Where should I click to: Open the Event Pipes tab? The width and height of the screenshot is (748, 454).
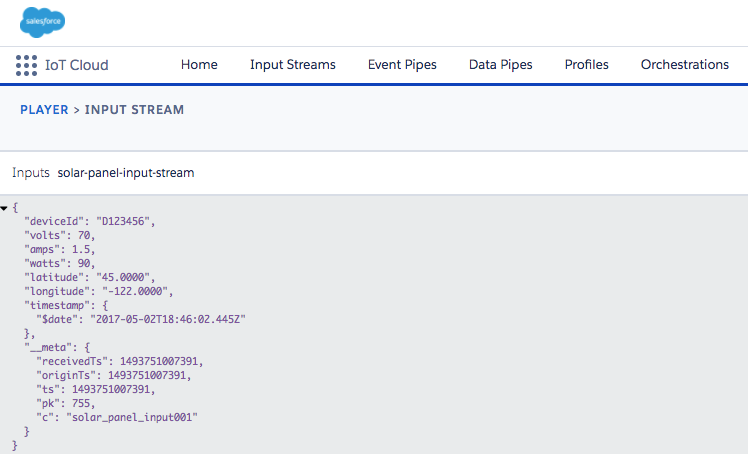402,65
